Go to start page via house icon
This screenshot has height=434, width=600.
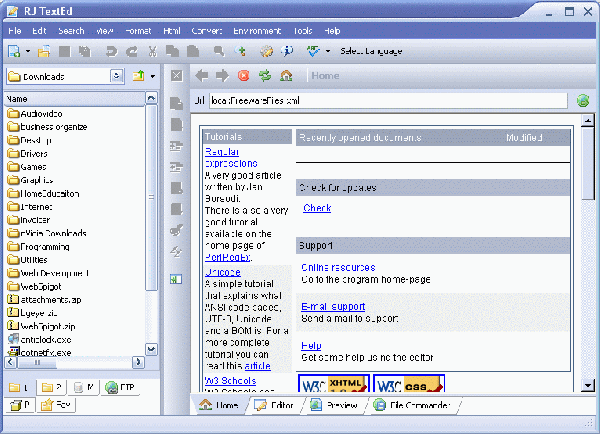pyautogui.click(x=287, y=75)
